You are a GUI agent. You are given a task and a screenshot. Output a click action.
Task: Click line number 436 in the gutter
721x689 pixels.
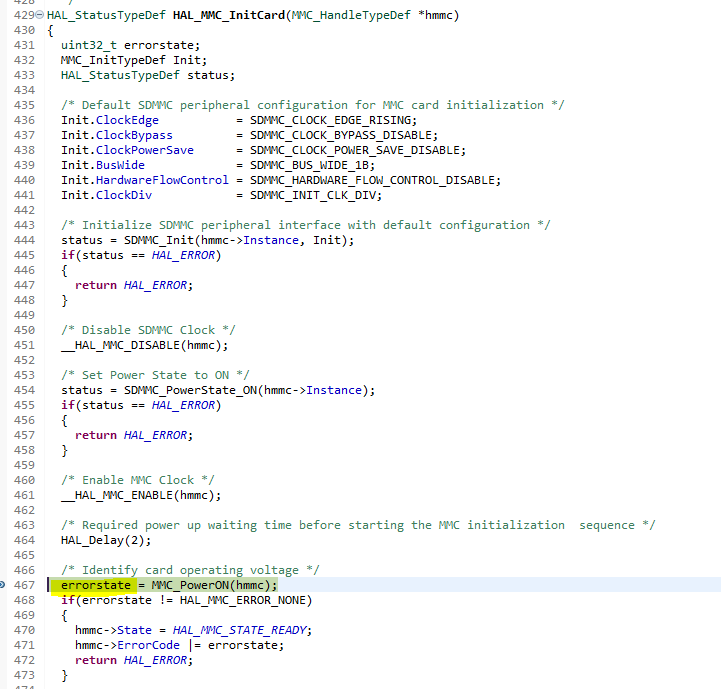(x=24, y=120)
